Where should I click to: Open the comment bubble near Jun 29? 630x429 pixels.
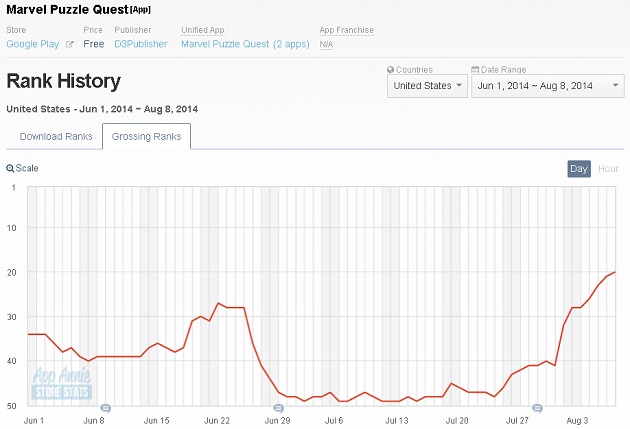278,409
